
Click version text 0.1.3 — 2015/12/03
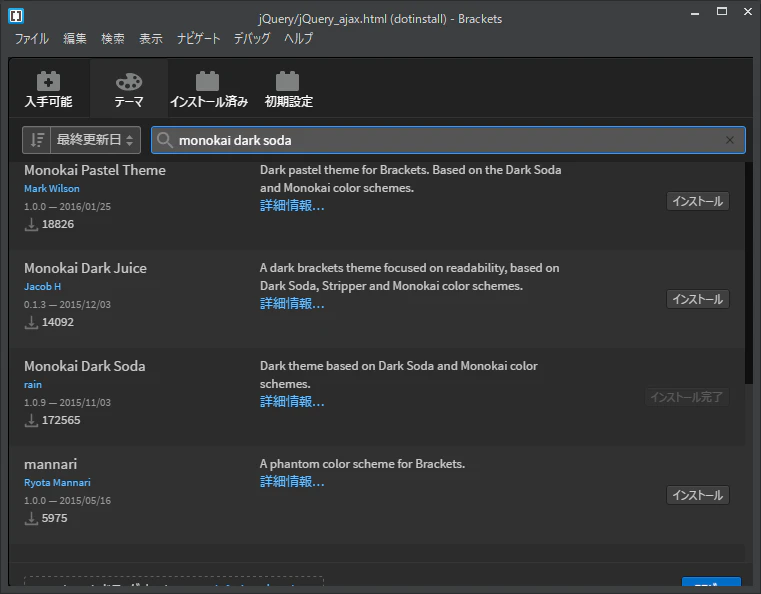[x=67, y=305]
